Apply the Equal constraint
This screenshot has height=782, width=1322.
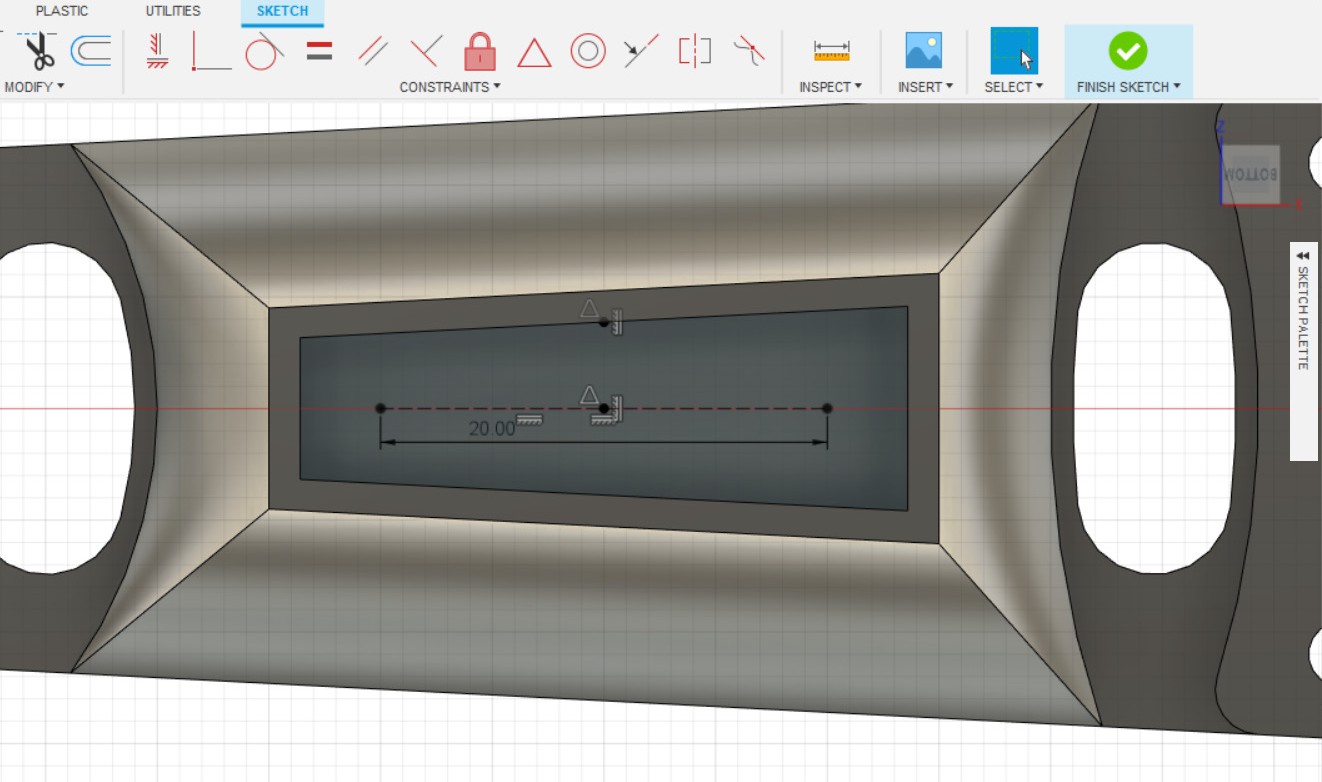(319, 51)
